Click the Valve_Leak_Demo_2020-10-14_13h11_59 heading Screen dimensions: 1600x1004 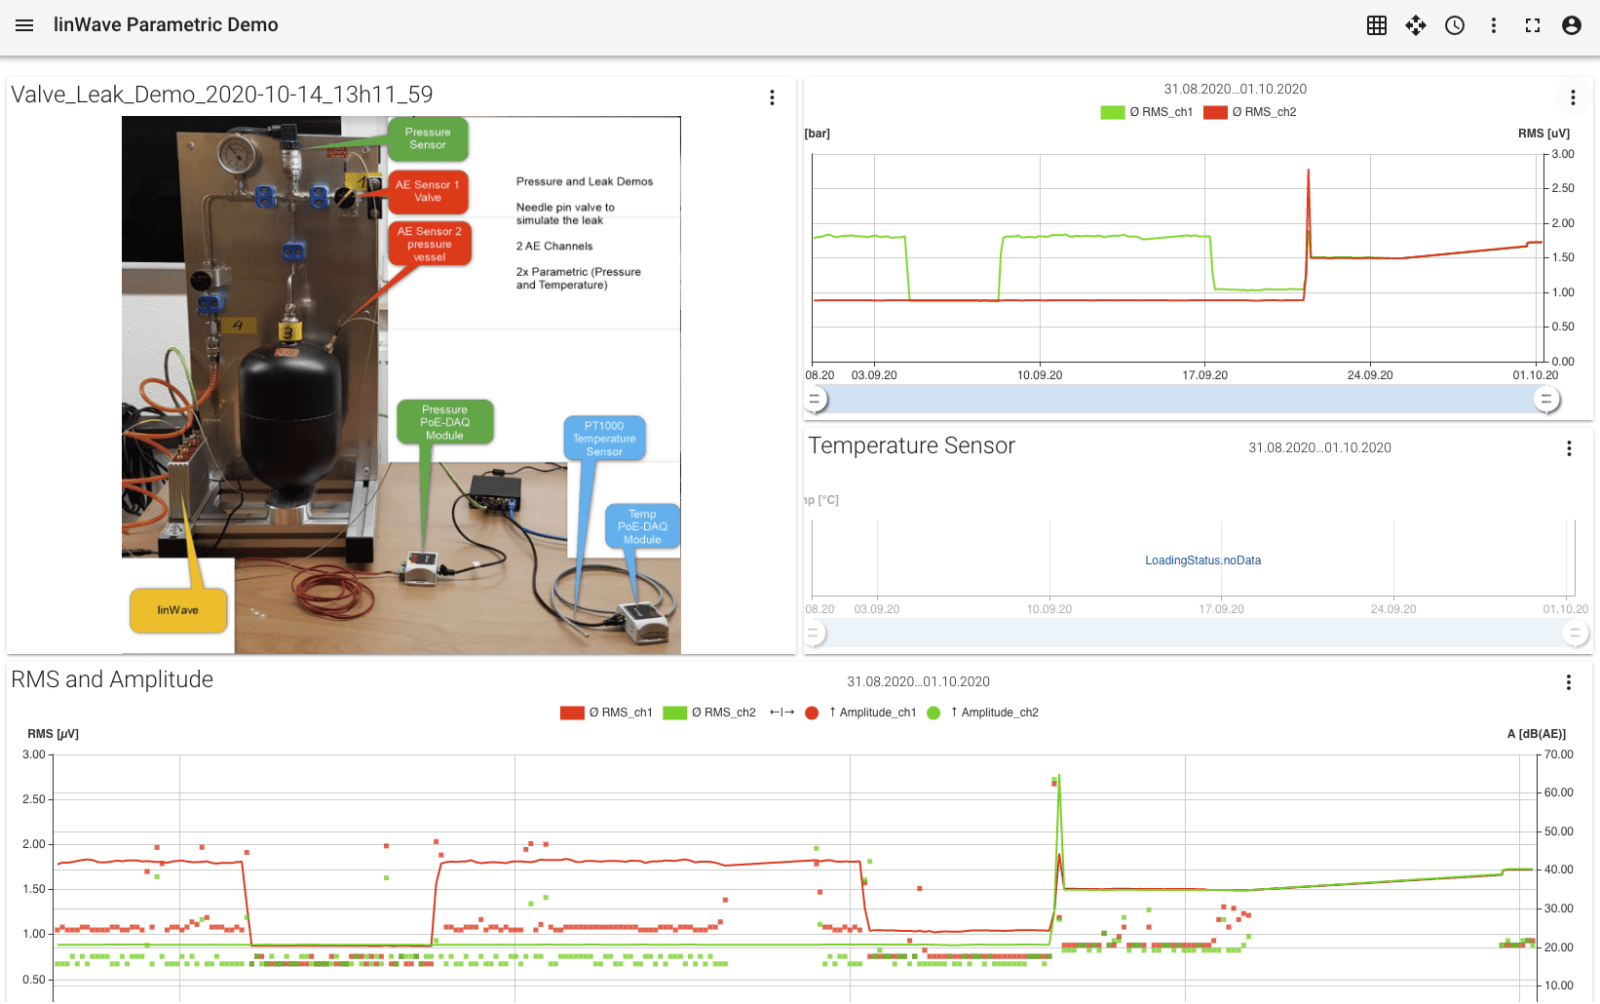222,95
